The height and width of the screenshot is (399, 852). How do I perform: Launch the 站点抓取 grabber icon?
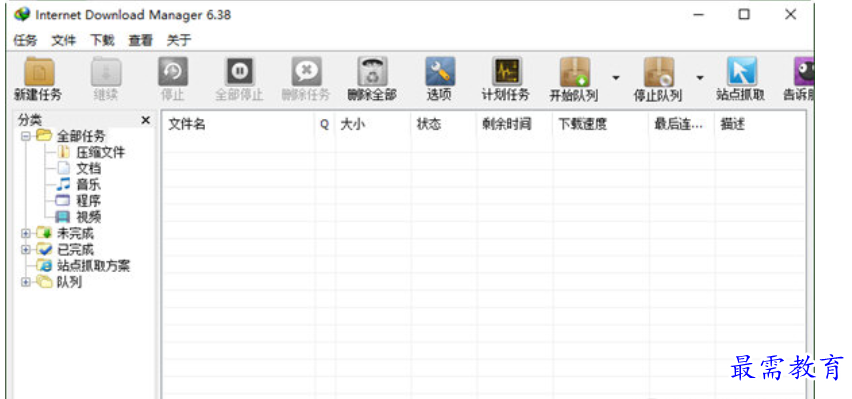(x=742, y=72)
